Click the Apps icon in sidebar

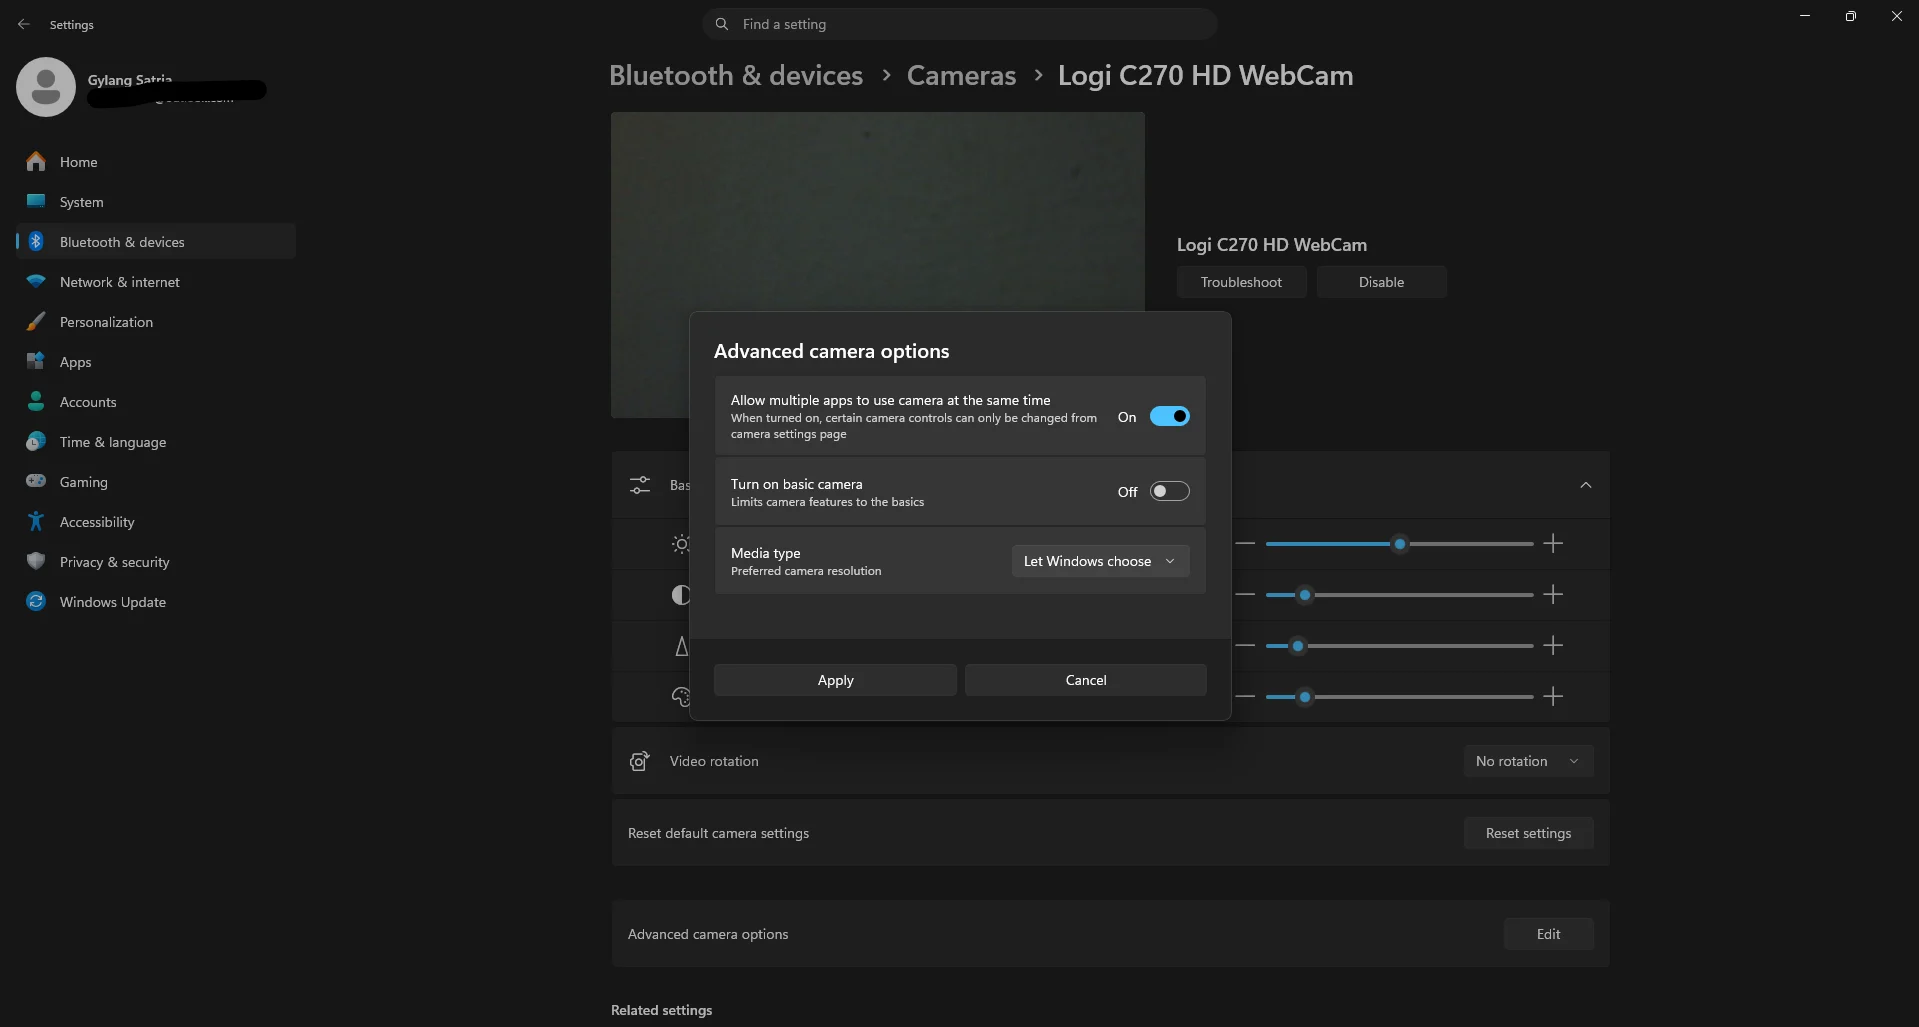point(36,361)
